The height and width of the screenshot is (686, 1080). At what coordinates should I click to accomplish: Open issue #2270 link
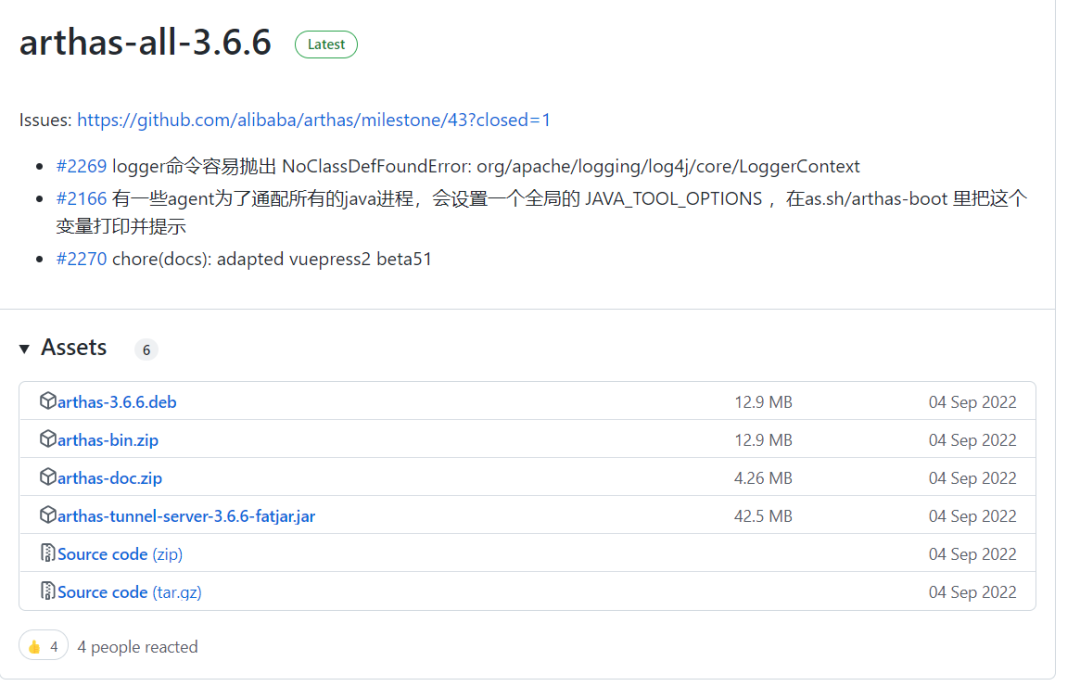click(x=81, y=259)
